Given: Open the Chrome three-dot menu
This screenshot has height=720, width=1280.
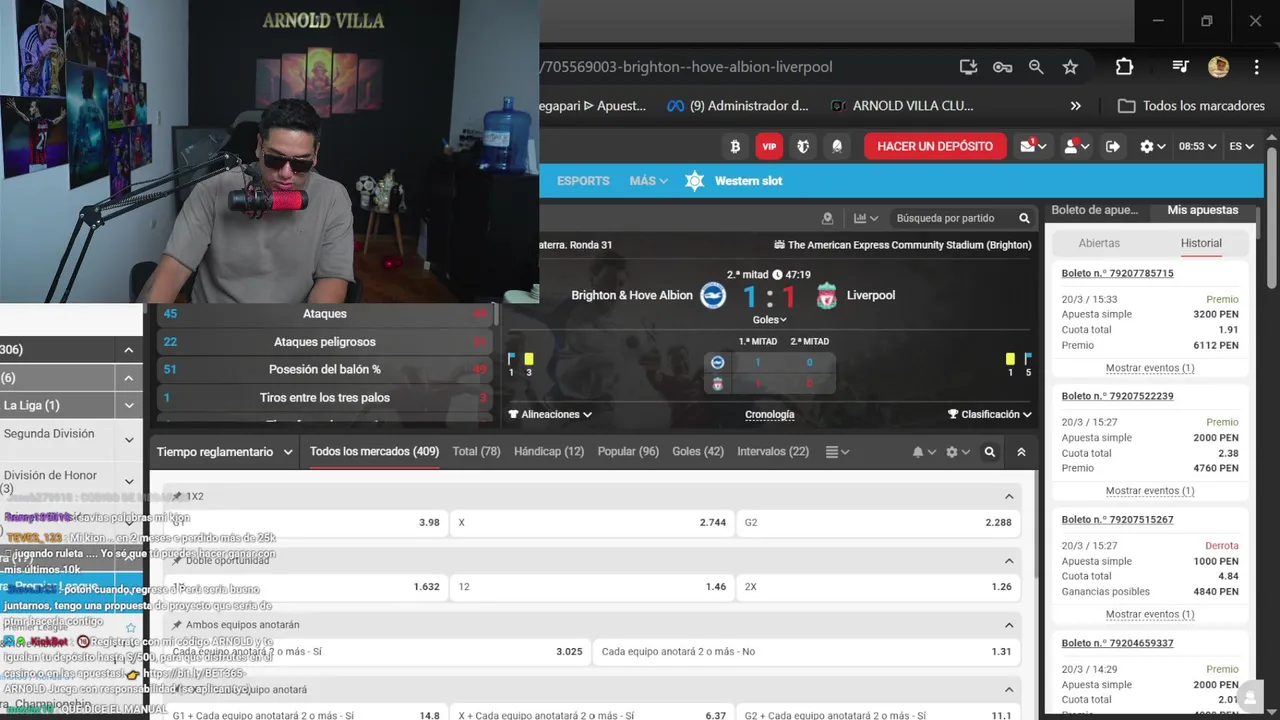Looking at the screenshot, I should tap(1257, 67).
